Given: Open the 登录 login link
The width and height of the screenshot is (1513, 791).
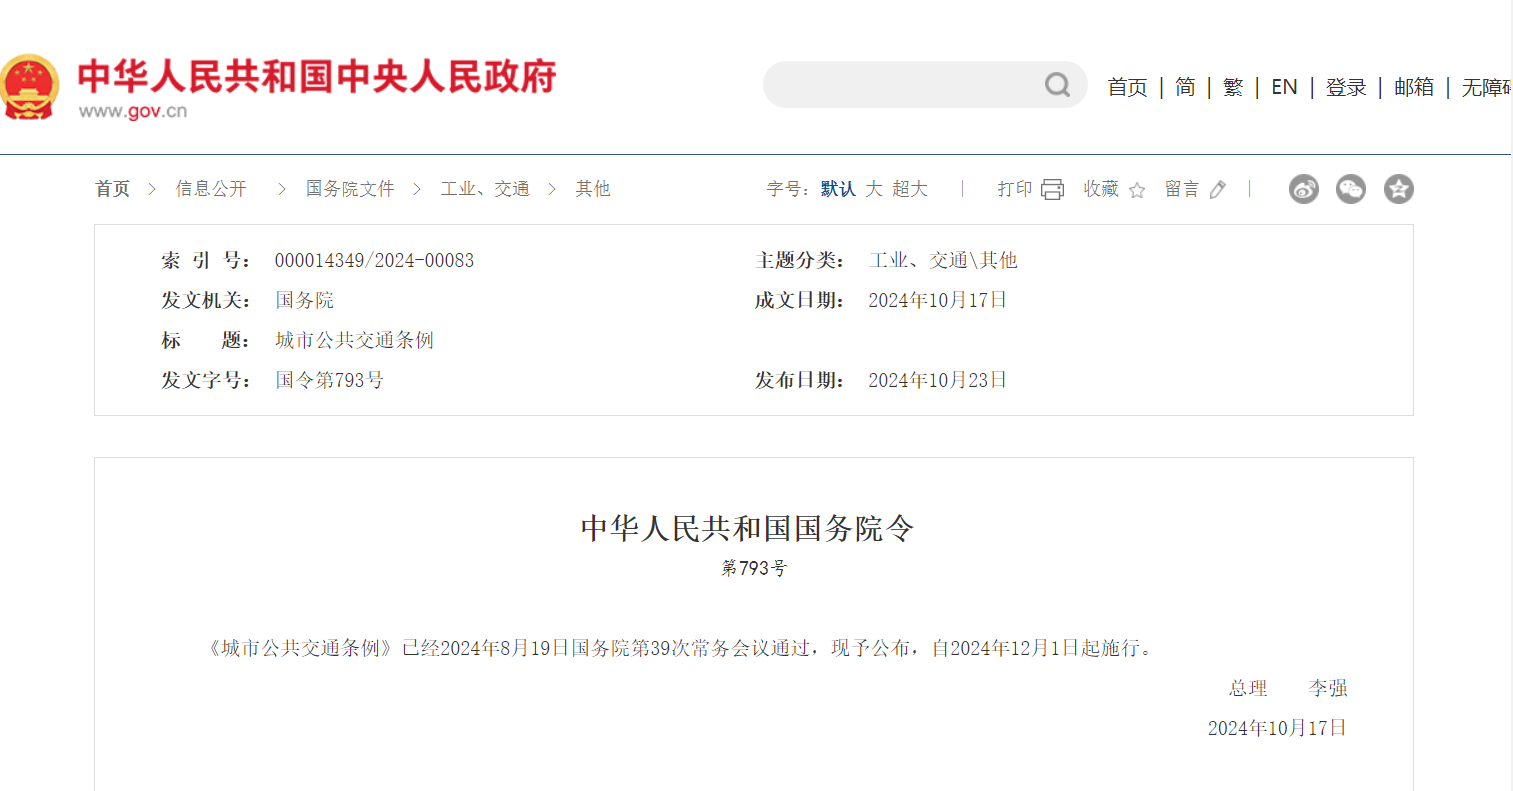Looking at the screenshot, I should pos(1345,88).
